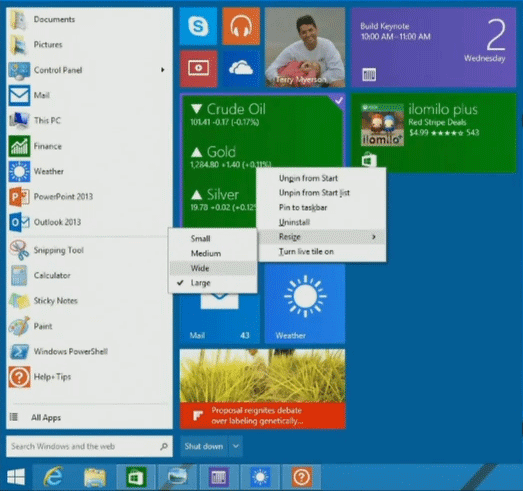
Task: Launch Outlook 2013
Action: coord(89,222)
